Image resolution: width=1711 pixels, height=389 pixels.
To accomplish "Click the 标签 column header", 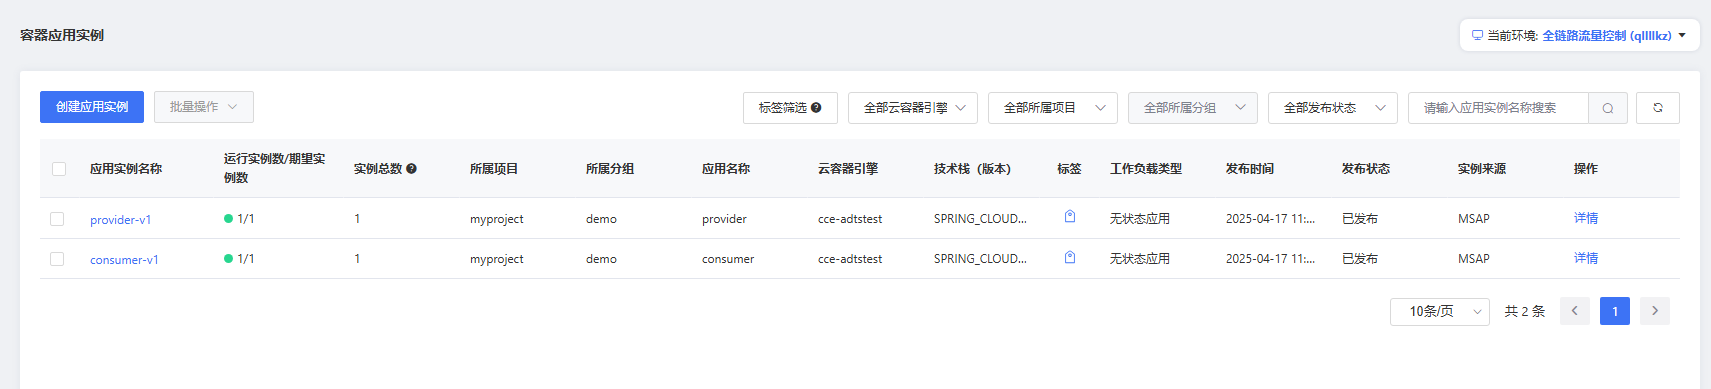I will pyautogui.click(x=1069, y=169).
